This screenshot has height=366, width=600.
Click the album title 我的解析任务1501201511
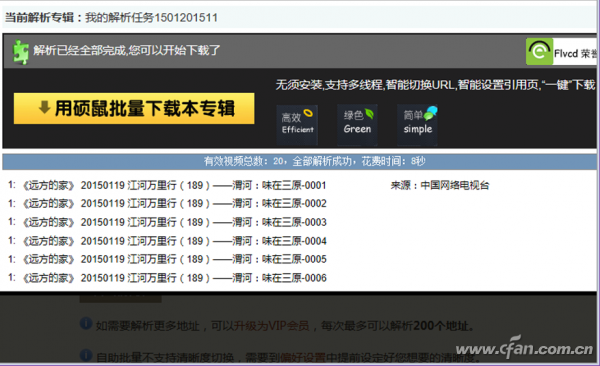click(x=151, y=18)
